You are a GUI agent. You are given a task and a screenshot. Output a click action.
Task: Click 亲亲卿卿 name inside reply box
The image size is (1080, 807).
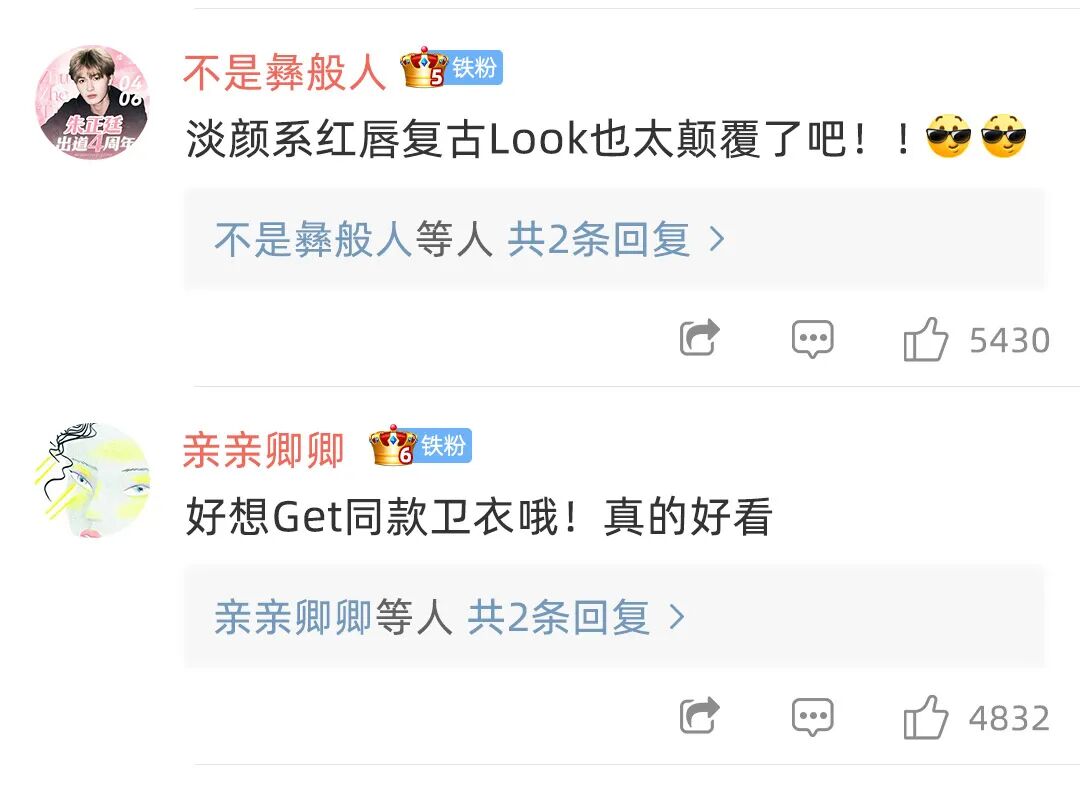pyautogui.click(x=293, y=617)
